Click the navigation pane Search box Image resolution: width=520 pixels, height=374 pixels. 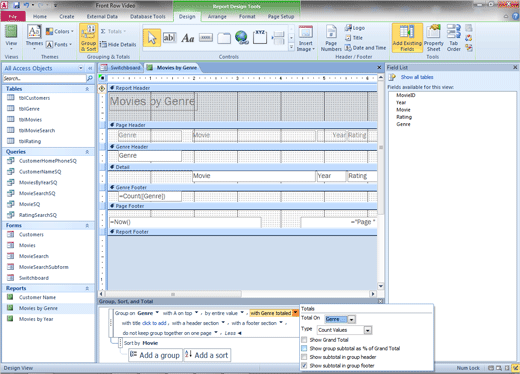click(45, 79)
